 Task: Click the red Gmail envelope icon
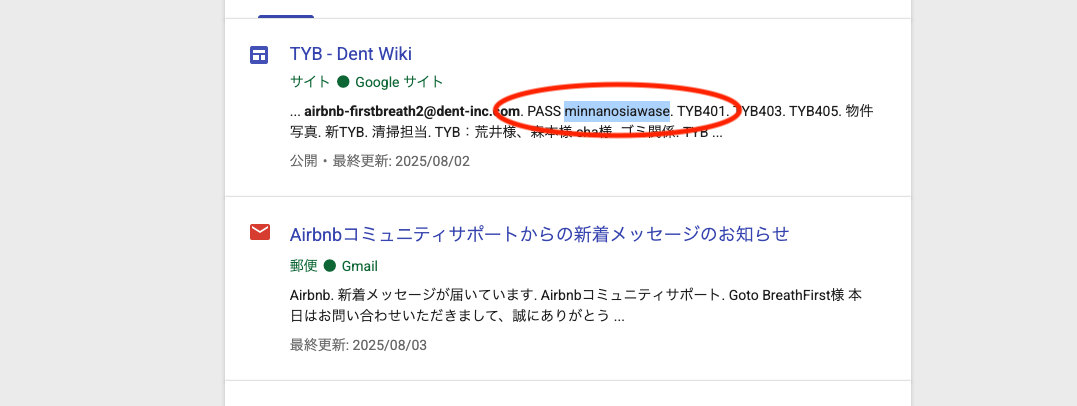pyautogui.click(x=260, y=233)
